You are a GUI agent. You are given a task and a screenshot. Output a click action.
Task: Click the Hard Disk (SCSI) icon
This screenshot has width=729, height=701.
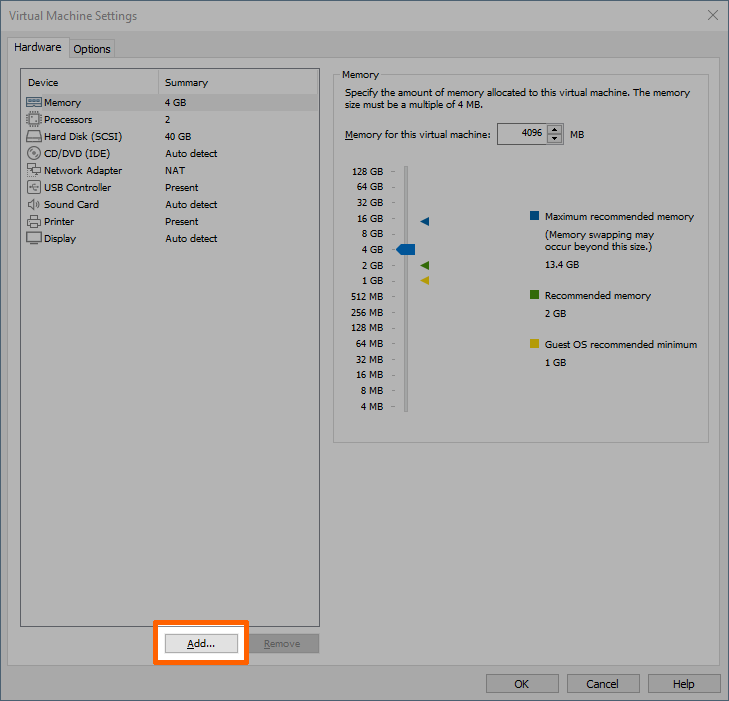coord(34,137)
